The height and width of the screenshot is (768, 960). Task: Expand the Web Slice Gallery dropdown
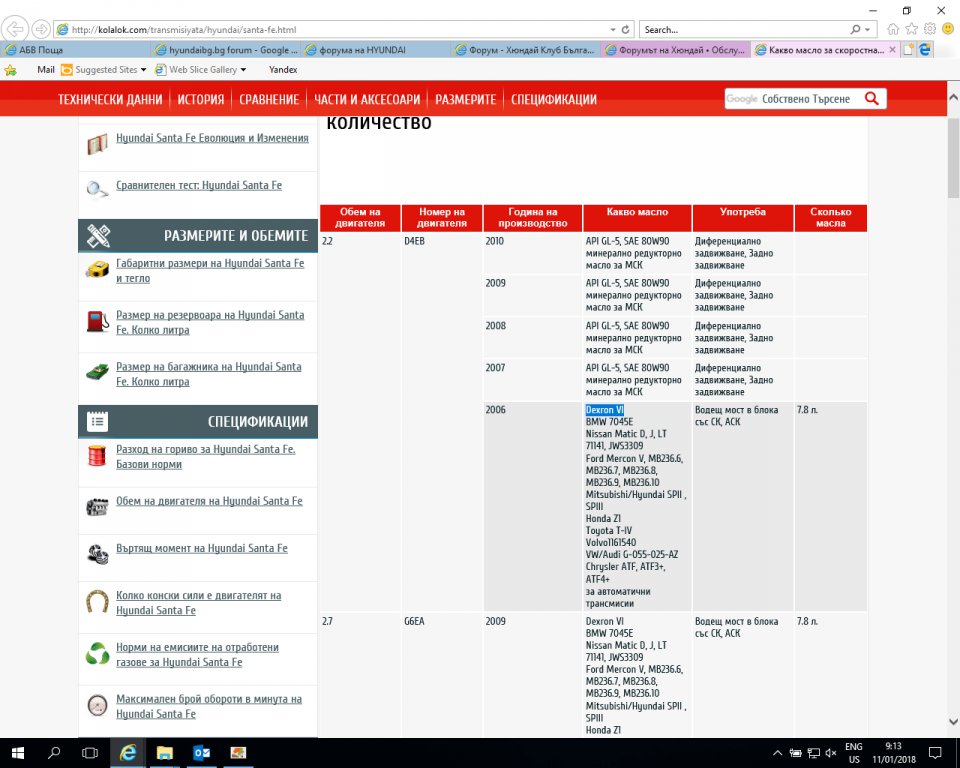click(x=245, y=70)
